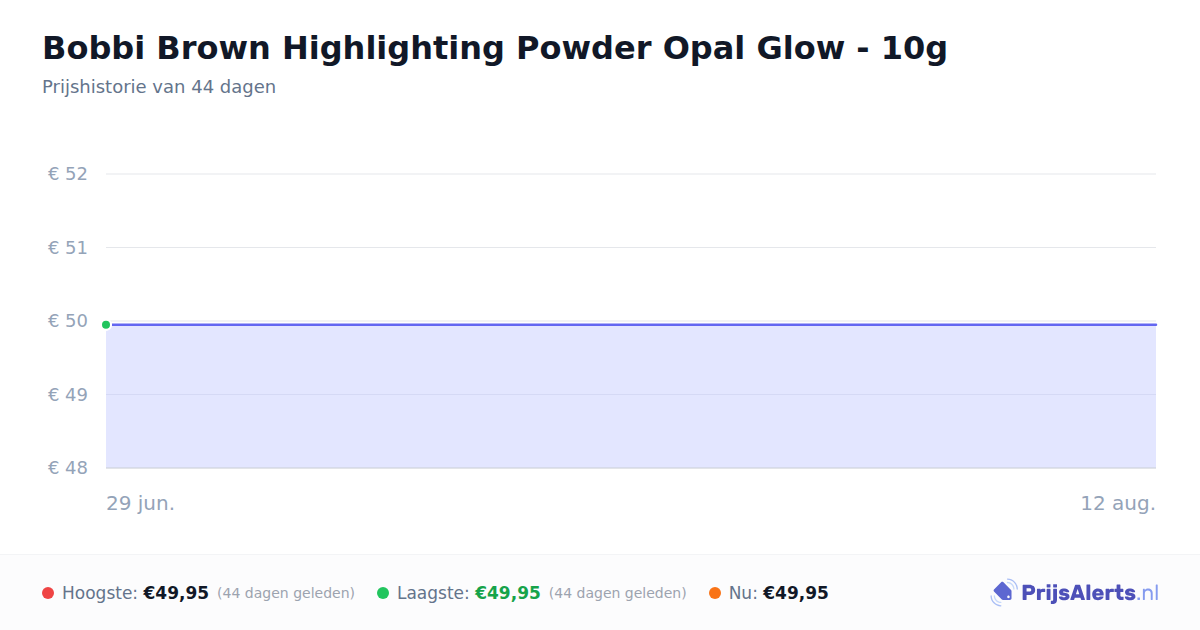1200x630 pixels.
Task: Click the PrijsAlerts tag logo icon
Action: [1004, 593]
